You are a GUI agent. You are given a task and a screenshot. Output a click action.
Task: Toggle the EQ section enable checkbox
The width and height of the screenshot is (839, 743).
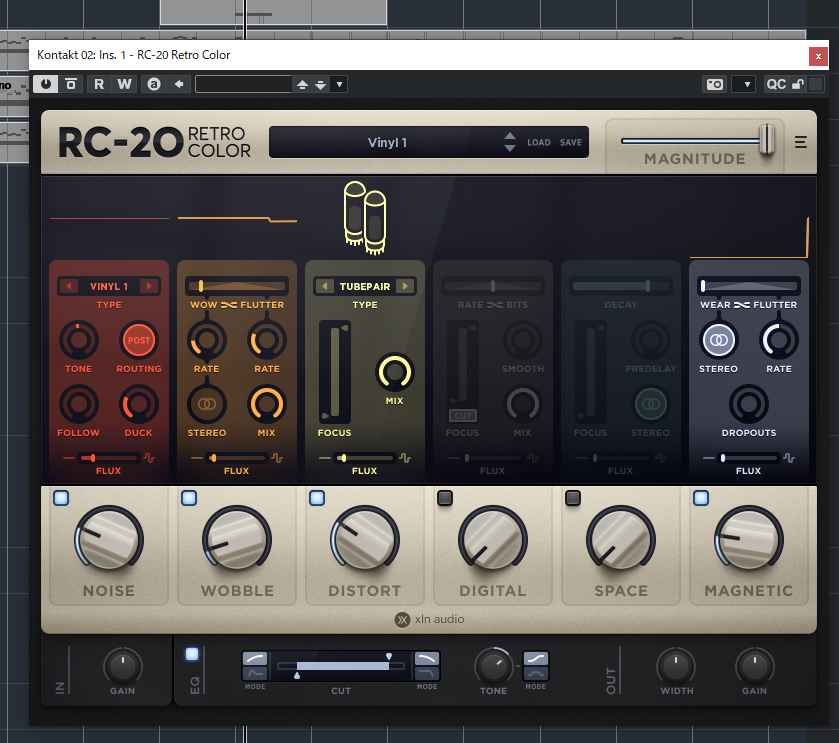pos(192,654)
